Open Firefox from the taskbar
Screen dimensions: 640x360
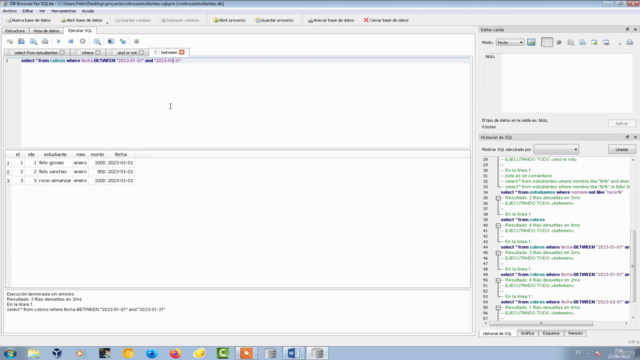[176, 353]
